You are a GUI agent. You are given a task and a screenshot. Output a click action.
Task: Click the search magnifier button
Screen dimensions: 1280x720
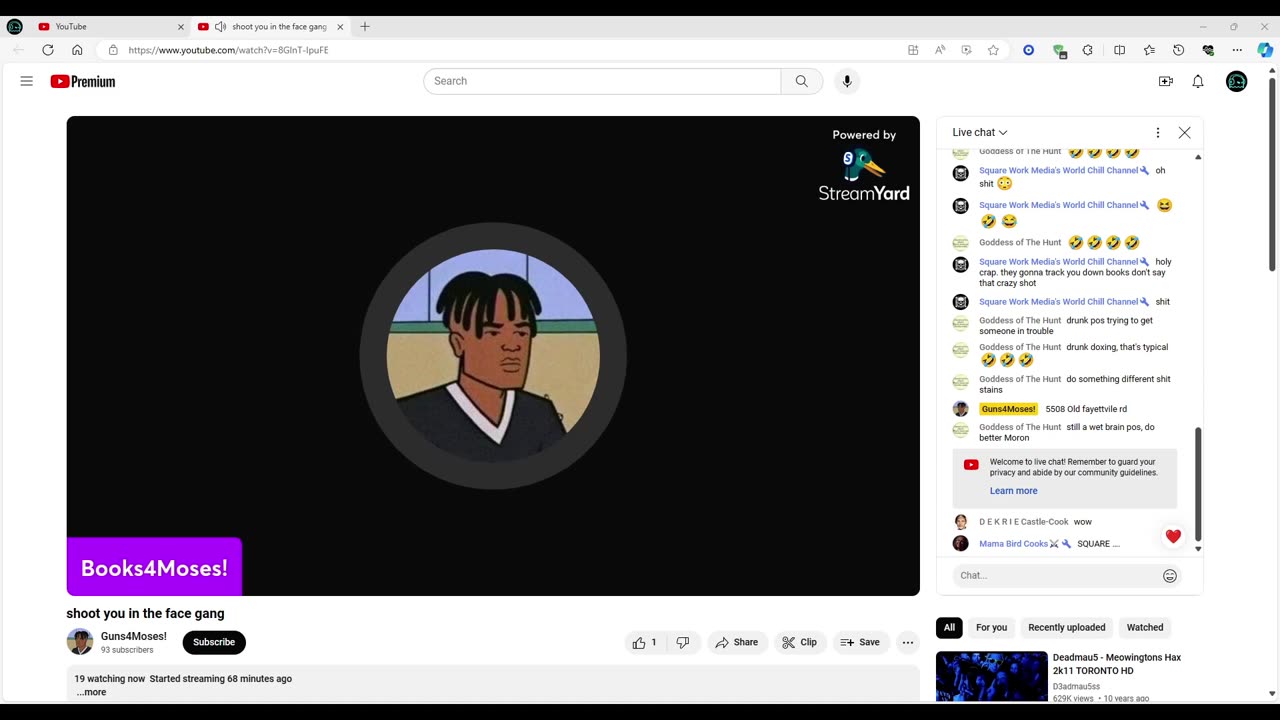pos(802,81)
